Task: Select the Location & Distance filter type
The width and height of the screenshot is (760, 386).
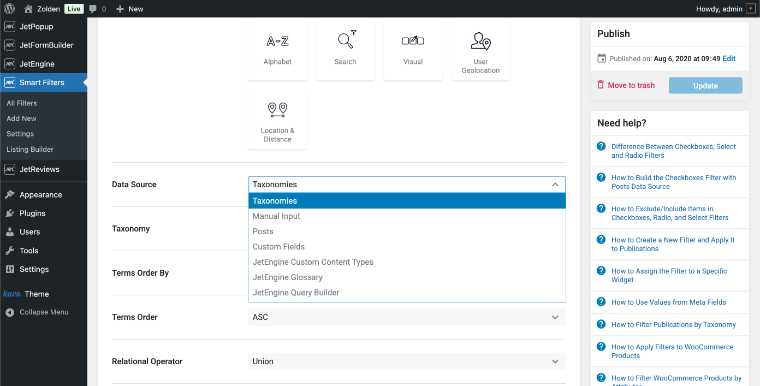Action: [x=277, y=120]
